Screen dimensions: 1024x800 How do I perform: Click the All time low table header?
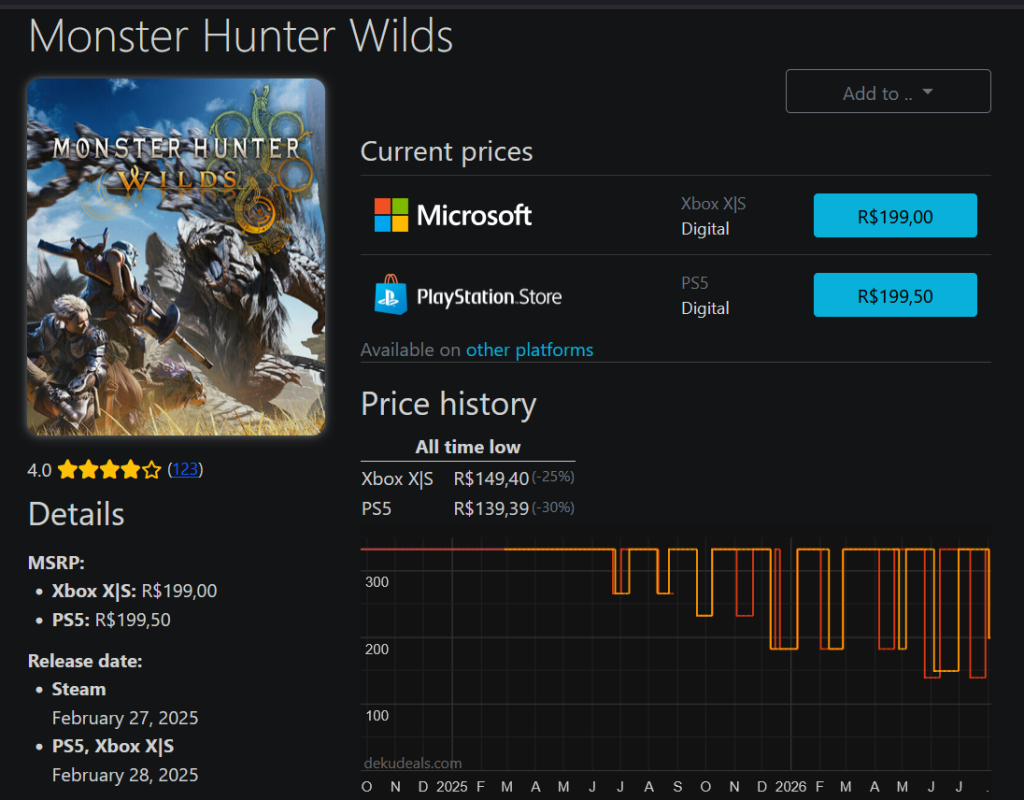tap(468, 447)
